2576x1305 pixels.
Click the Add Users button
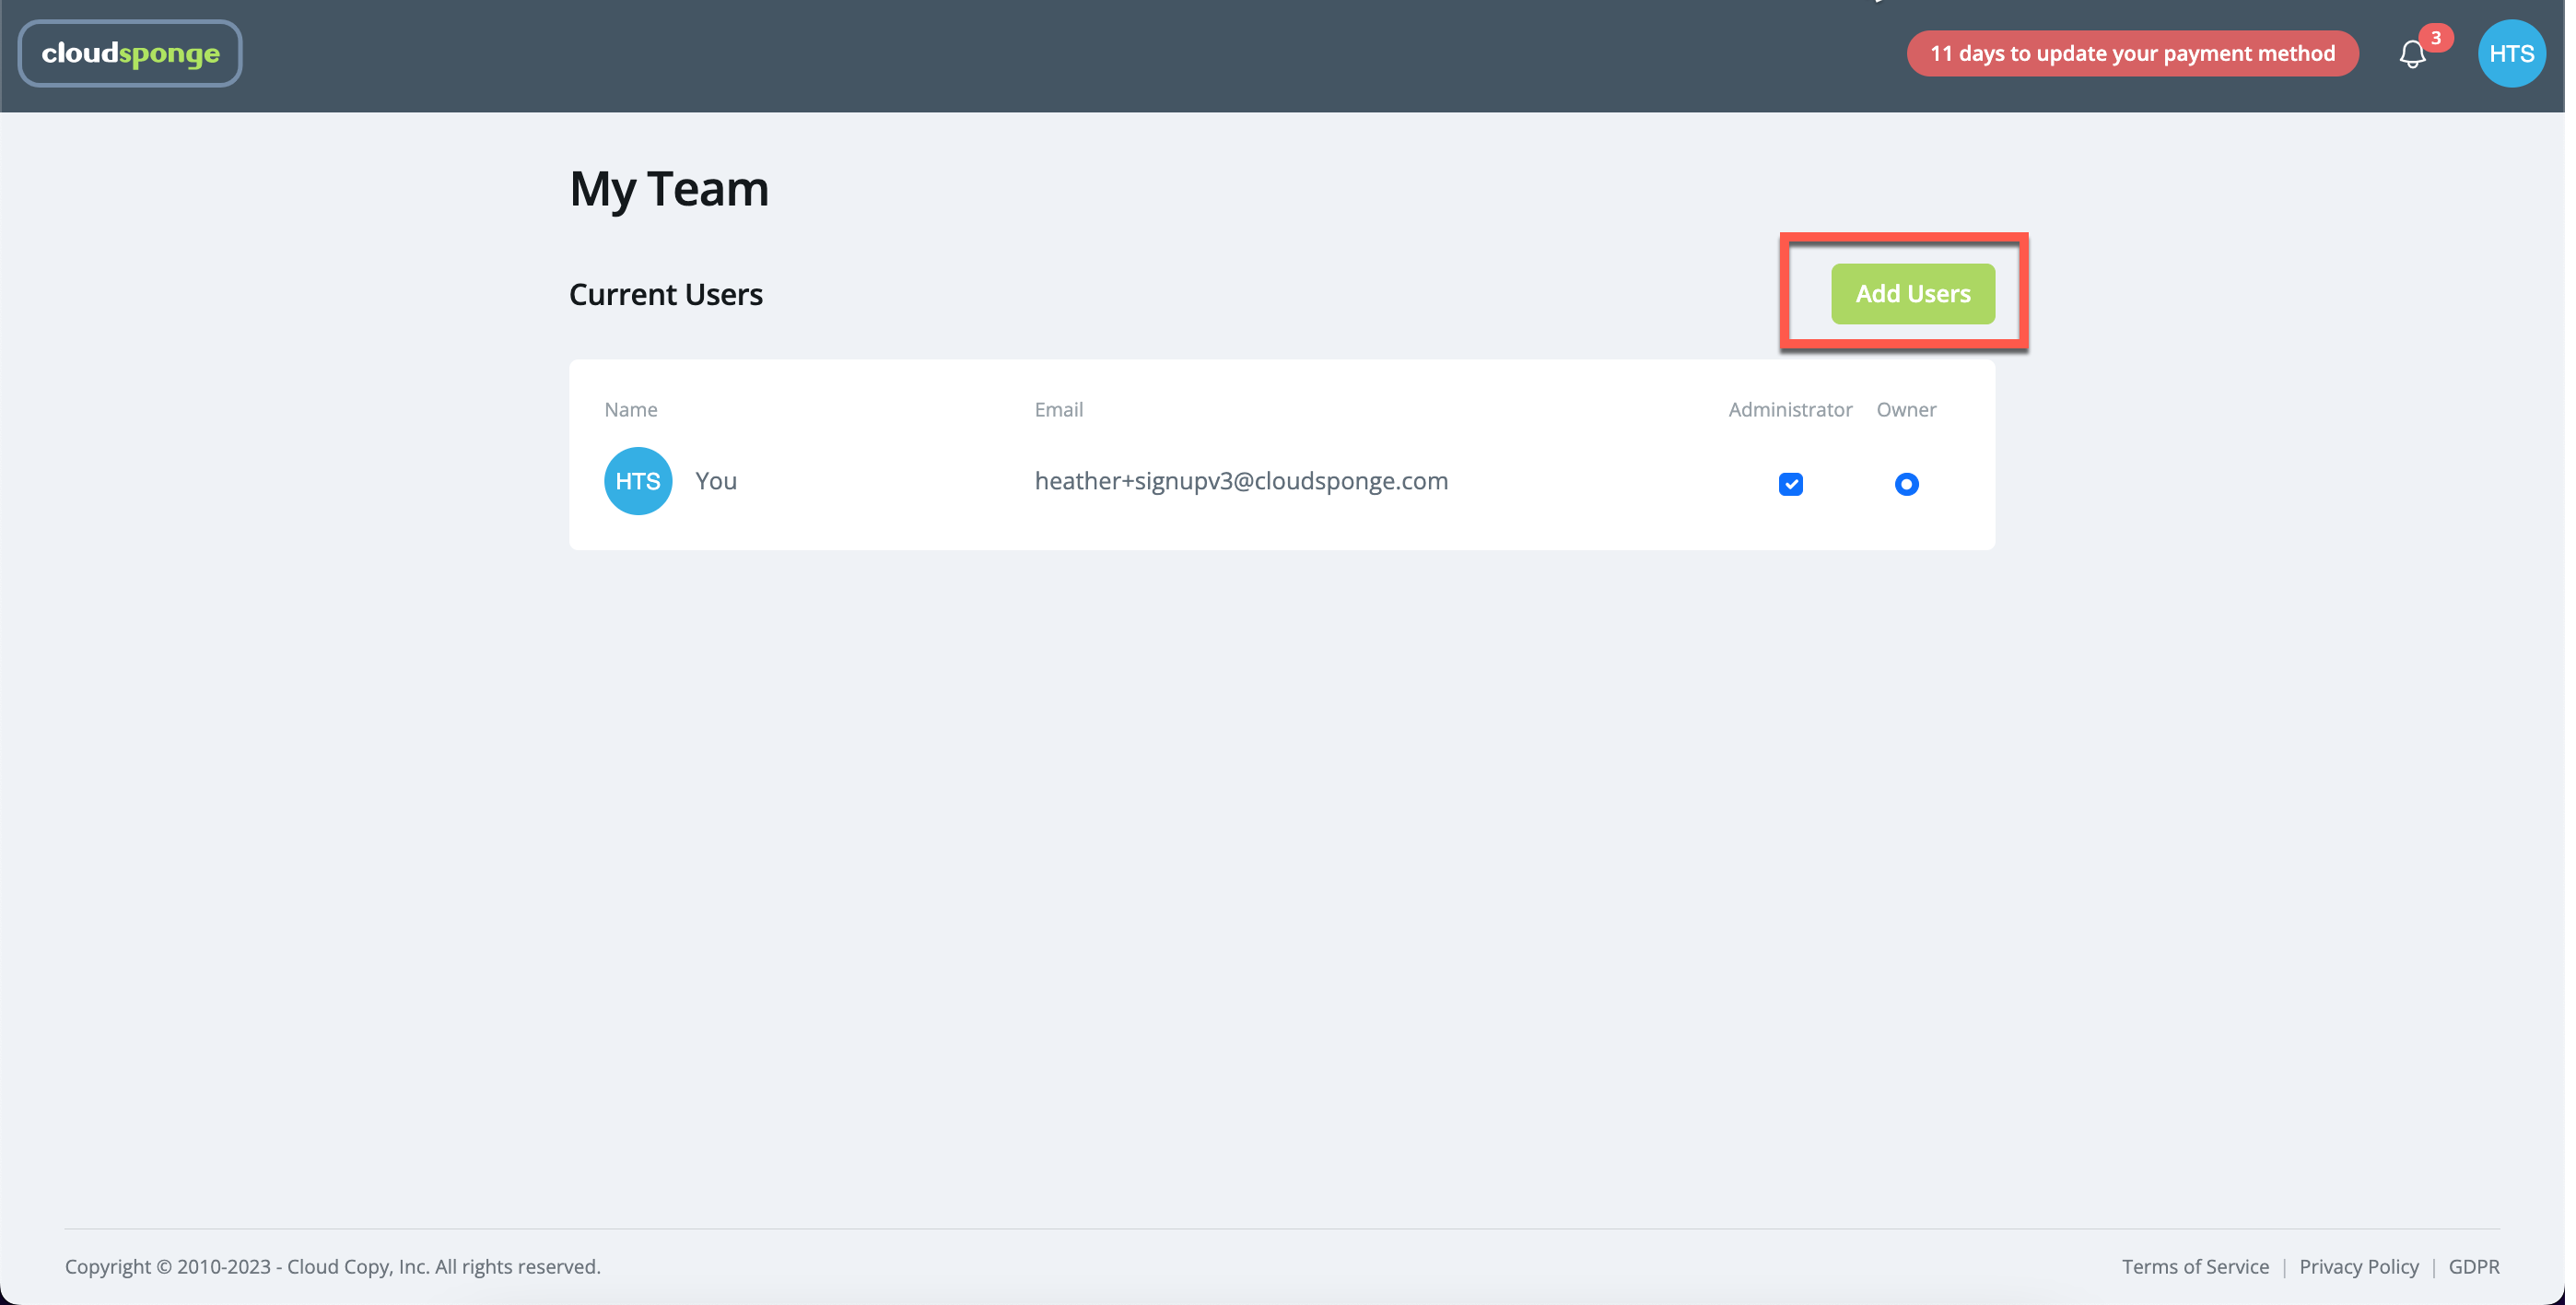pos(1912,294)
